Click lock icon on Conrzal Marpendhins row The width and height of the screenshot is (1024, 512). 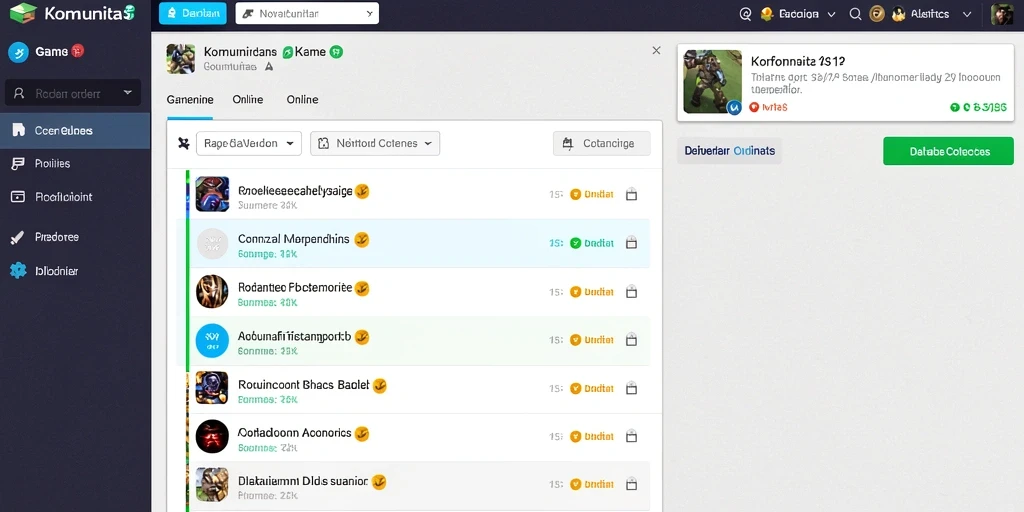(631, 243)
